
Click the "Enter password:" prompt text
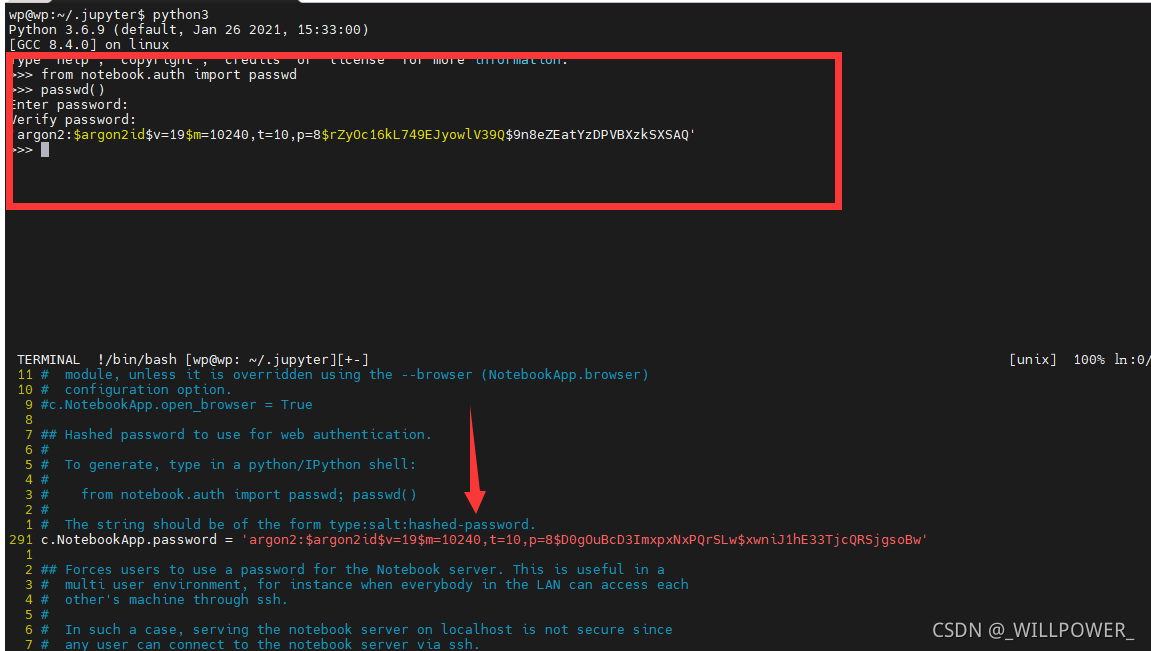(x=70, y=104)
